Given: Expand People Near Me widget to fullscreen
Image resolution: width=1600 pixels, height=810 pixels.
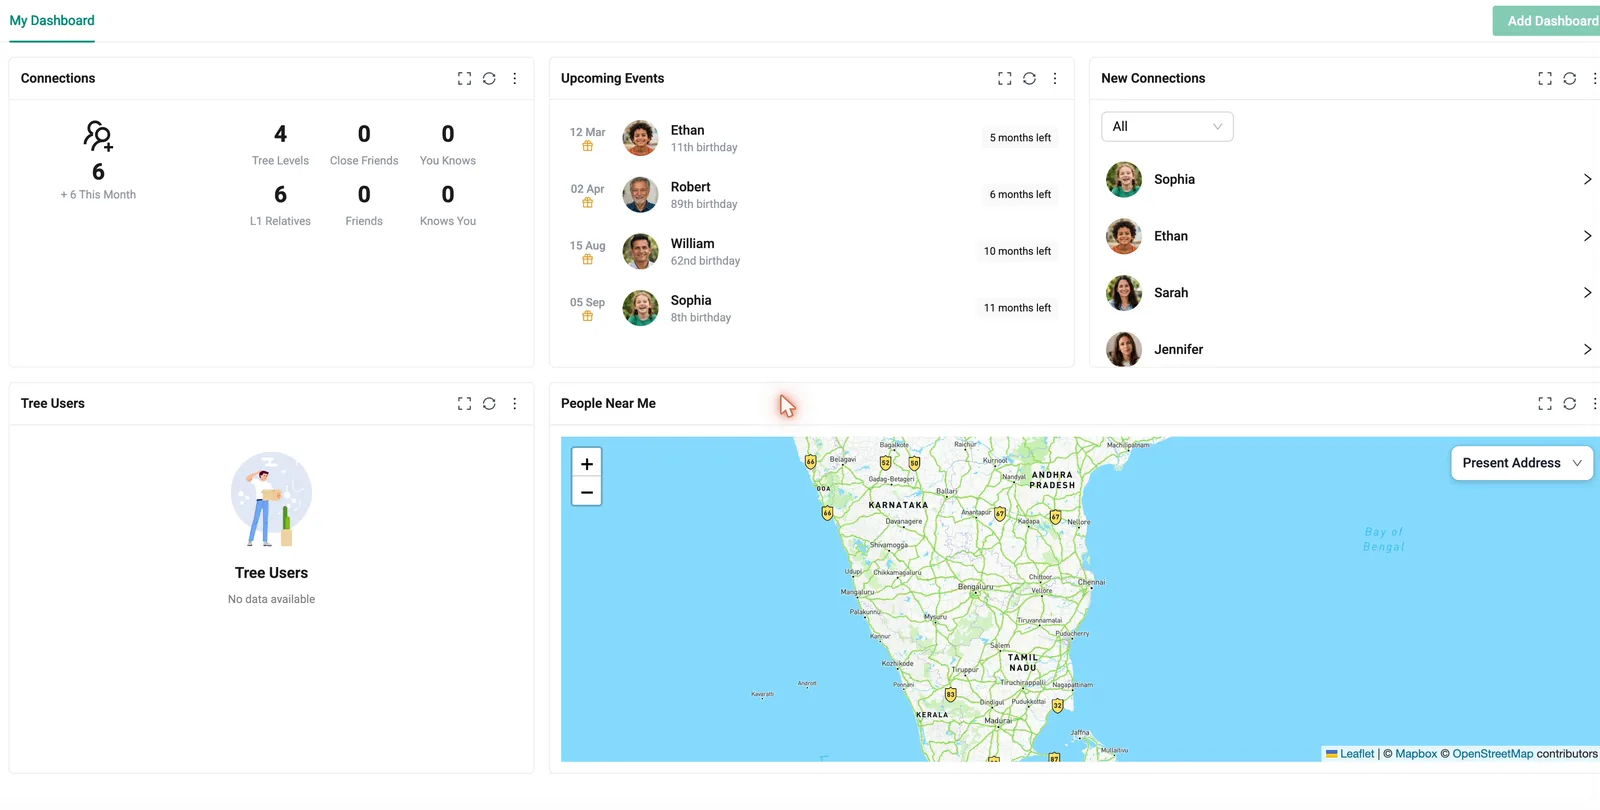Looking at the screenshot, I should pyautogui.click(x=1545, y=403).
